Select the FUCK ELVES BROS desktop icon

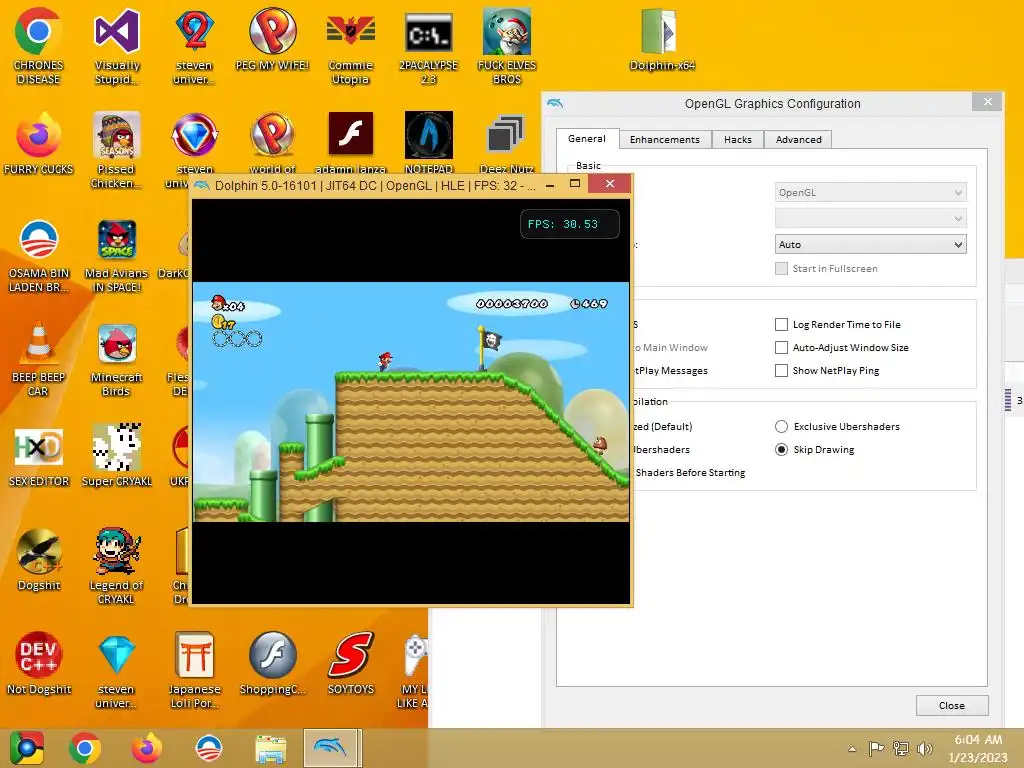(x=507, y=46)
